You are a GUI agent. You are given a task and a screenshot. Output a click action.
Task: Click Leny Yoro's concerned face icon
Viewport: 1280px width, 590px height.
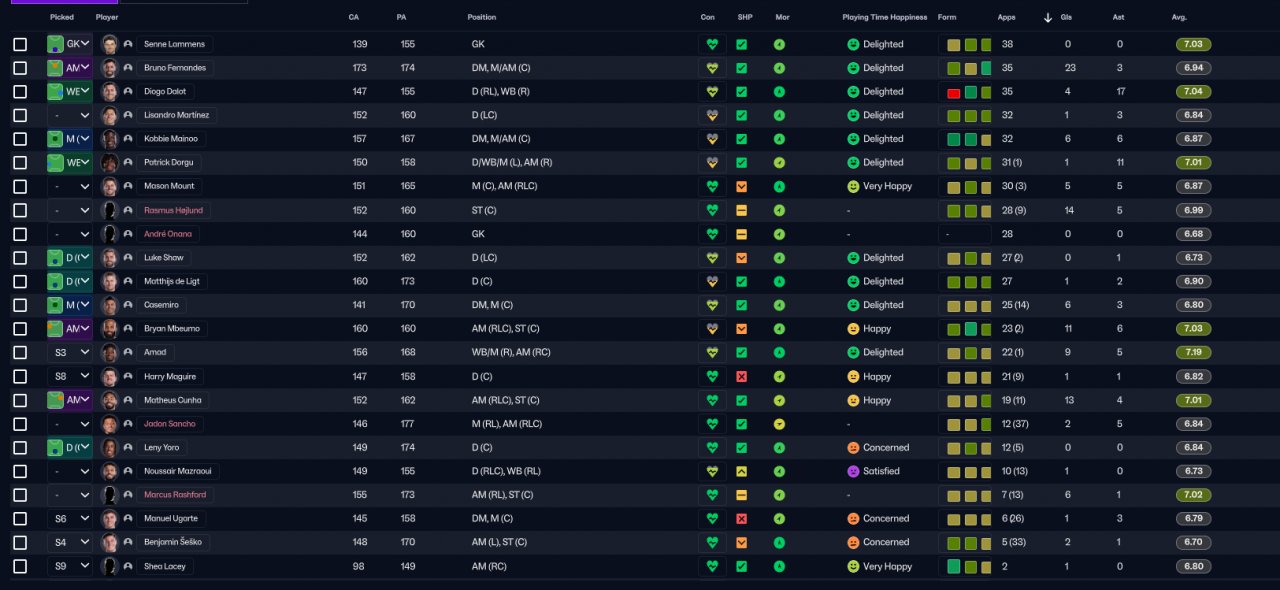[853, 447]
